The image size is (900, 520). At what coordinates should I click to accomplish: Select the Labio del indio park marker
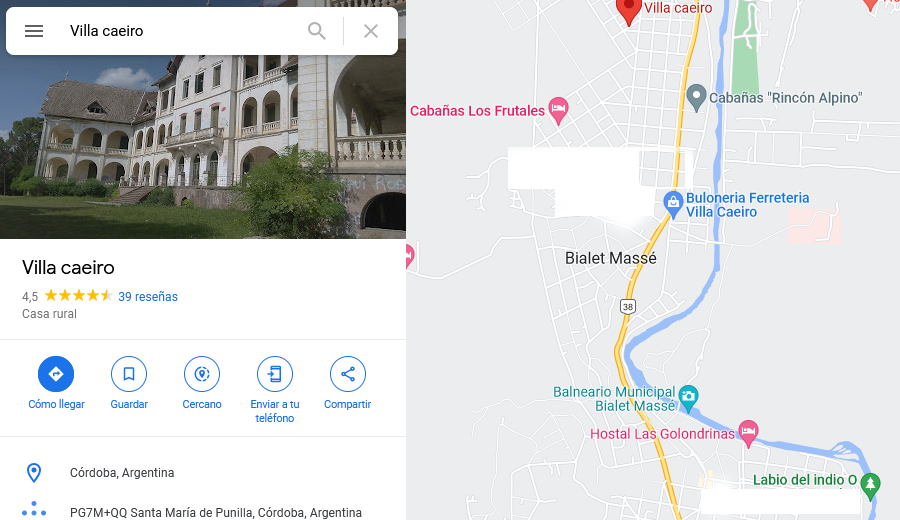871,485
